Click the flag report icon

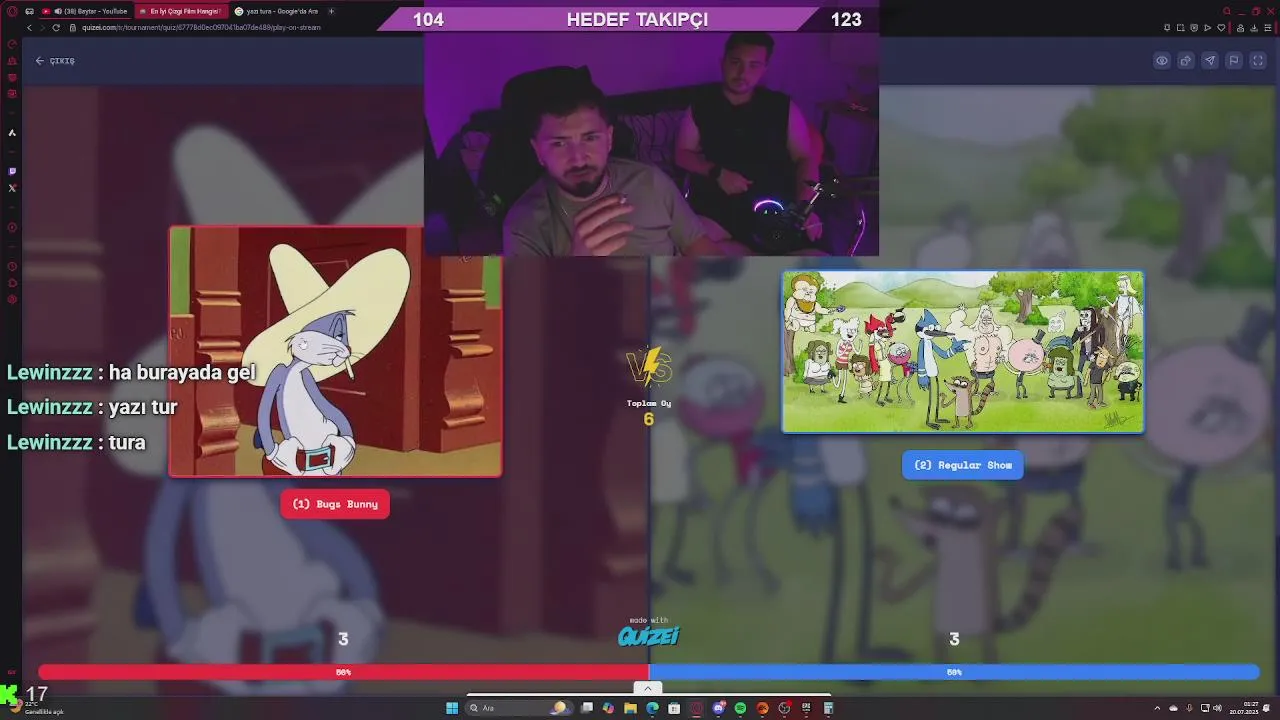tap(1234, 61)
